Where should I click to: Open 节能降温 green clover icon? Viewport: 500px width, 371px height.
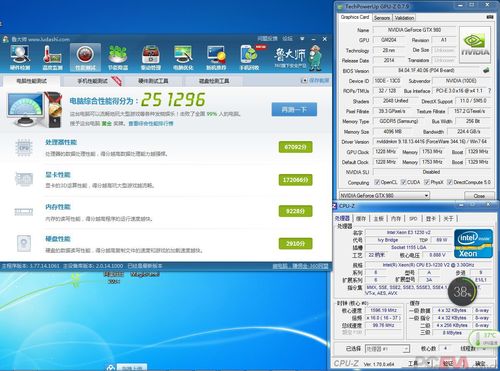pos(118,57)
